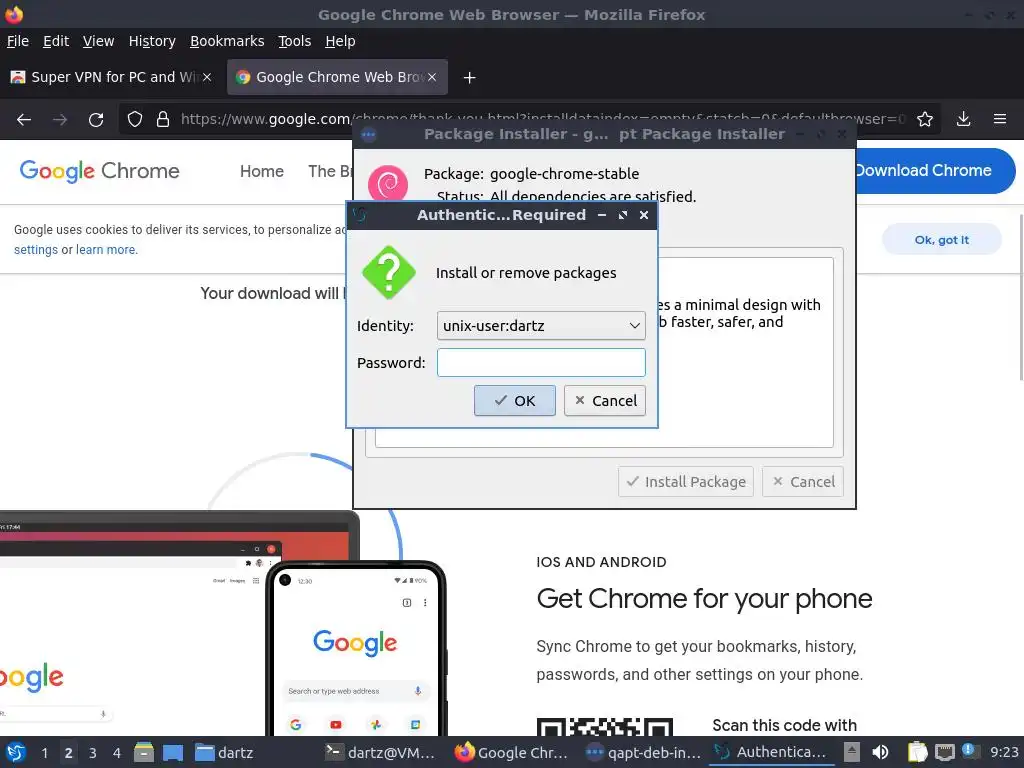The height and width of the screenshot is (768, 1024).
Task: Click Firefox back arrow button
Action: click(x=24, y=120)
